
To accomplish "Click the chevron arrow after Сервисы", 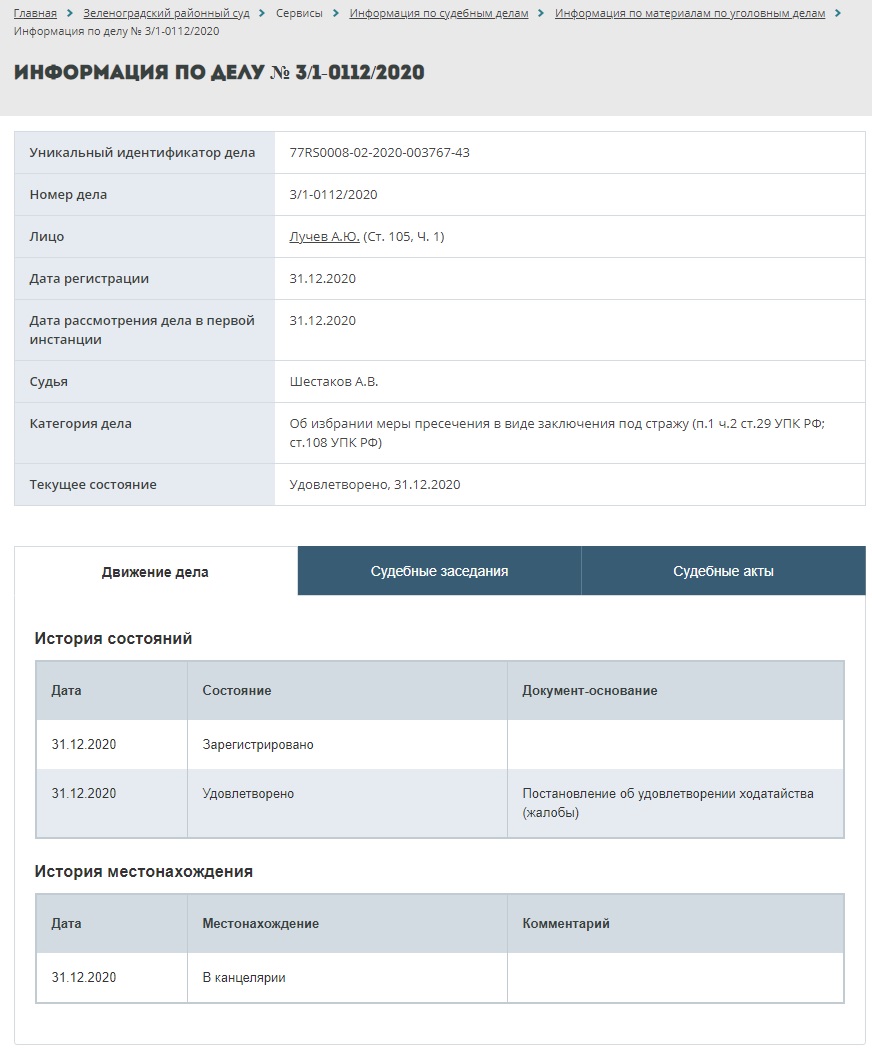I will click(x=336, y=13).
